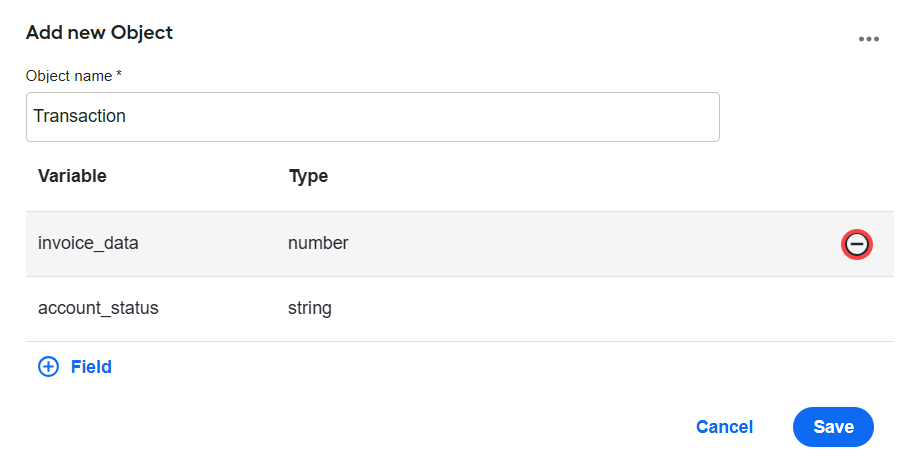Click the circled plus icon beside Field
Image resolution: width=920 pixels, height=471 pixels.
point(48,367)
